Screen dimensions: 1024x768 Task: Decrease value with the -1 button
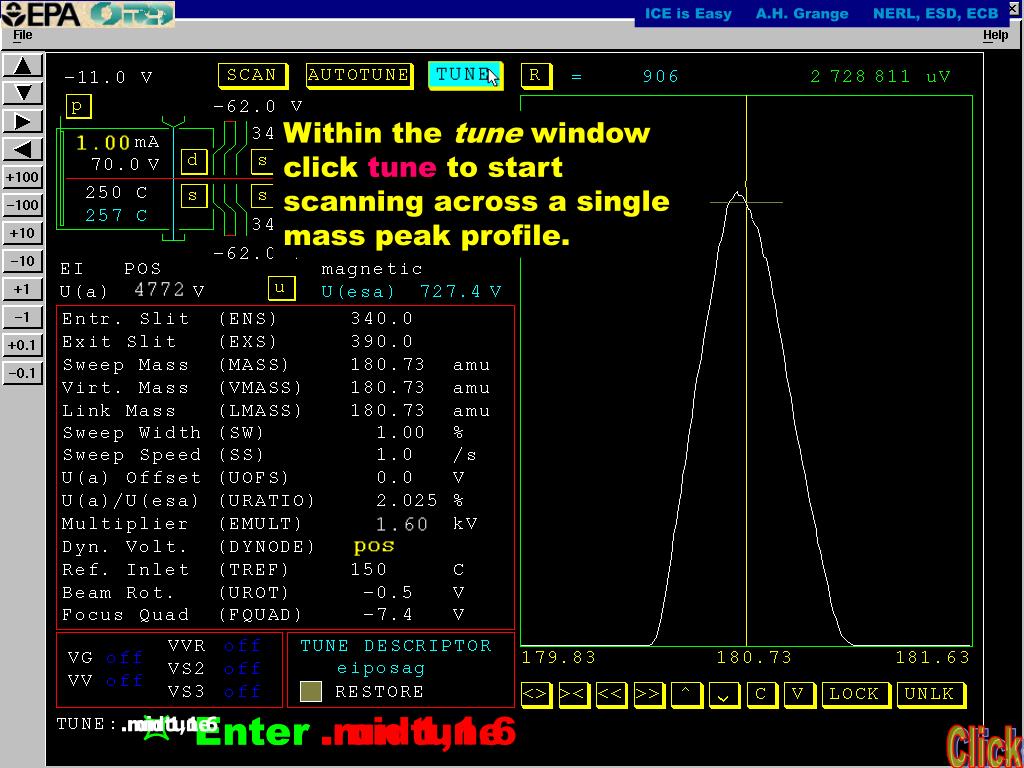pyautogui.click(x=23, y=318)
